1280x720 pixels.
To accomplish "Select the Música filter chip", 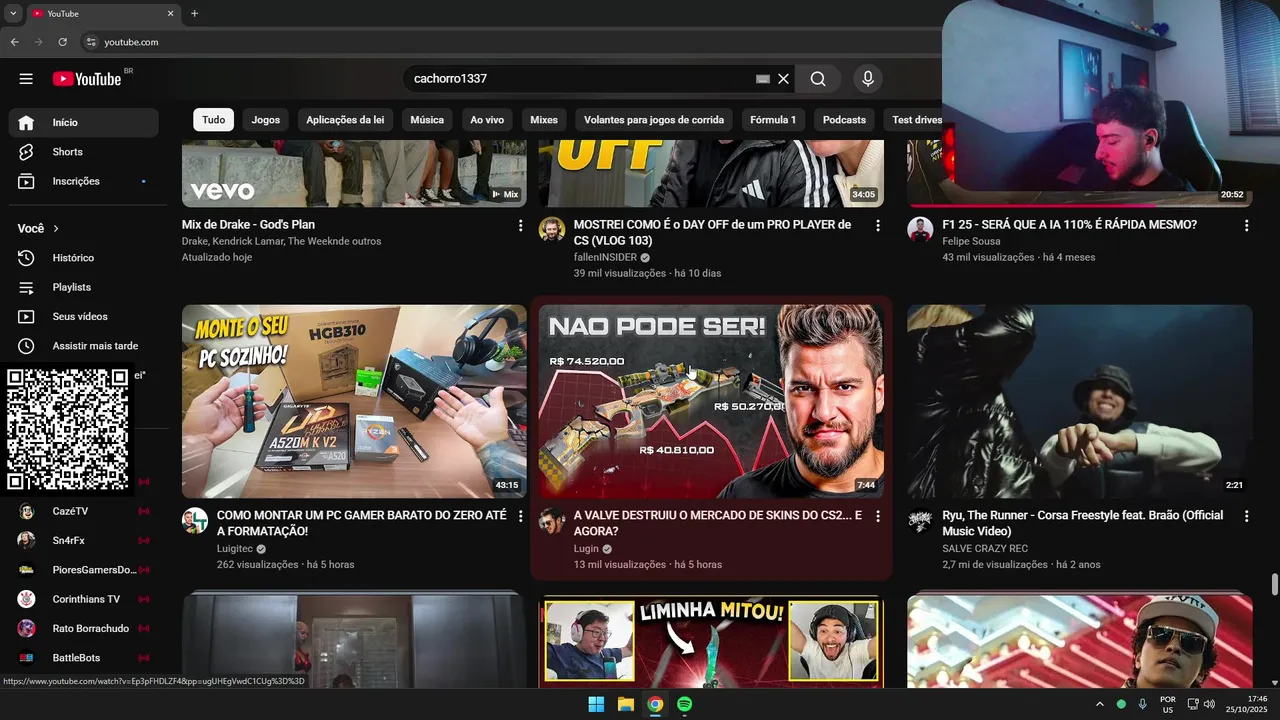I will 427,120.
